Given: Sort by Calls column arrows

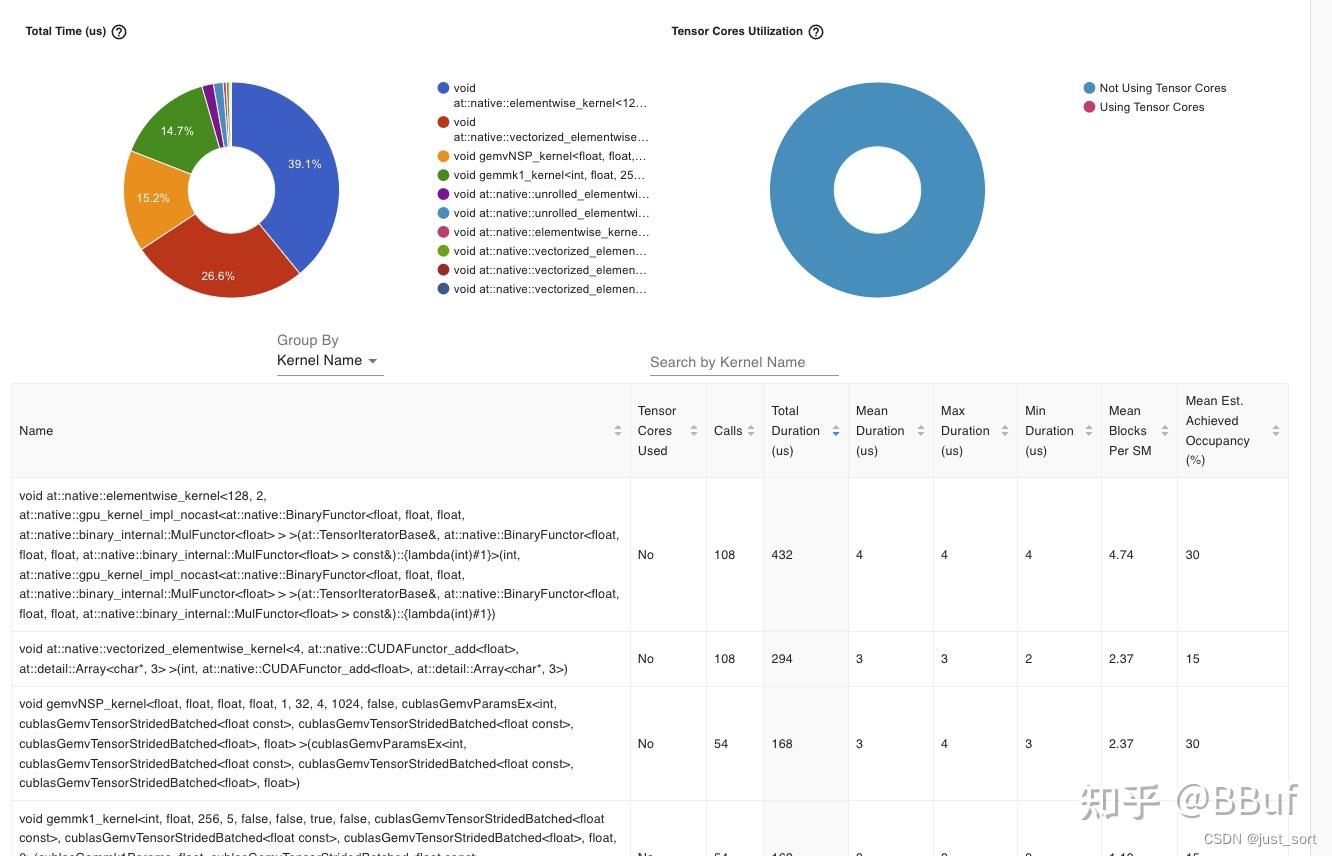Looking at the screenshot, I should pos(751,431).
